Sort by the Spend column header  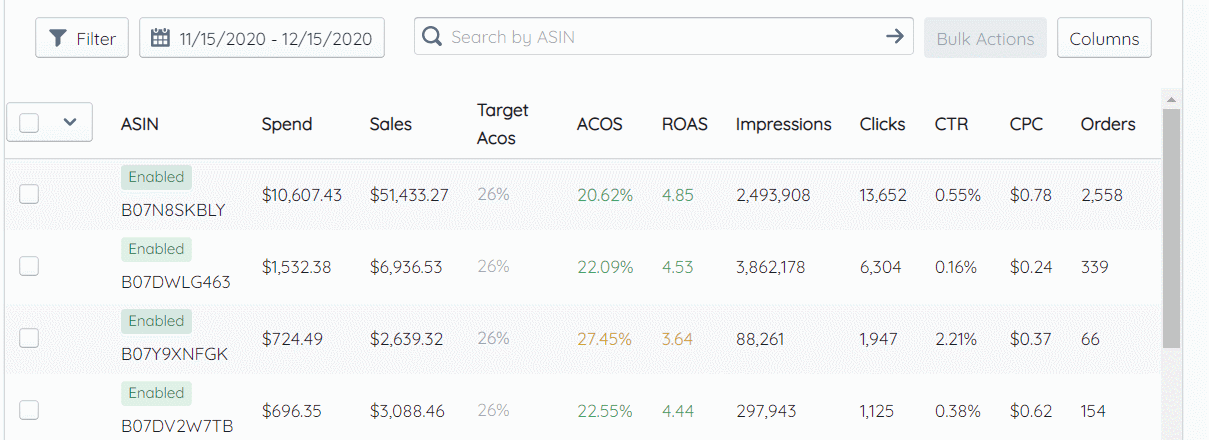[x=287, y=124]
